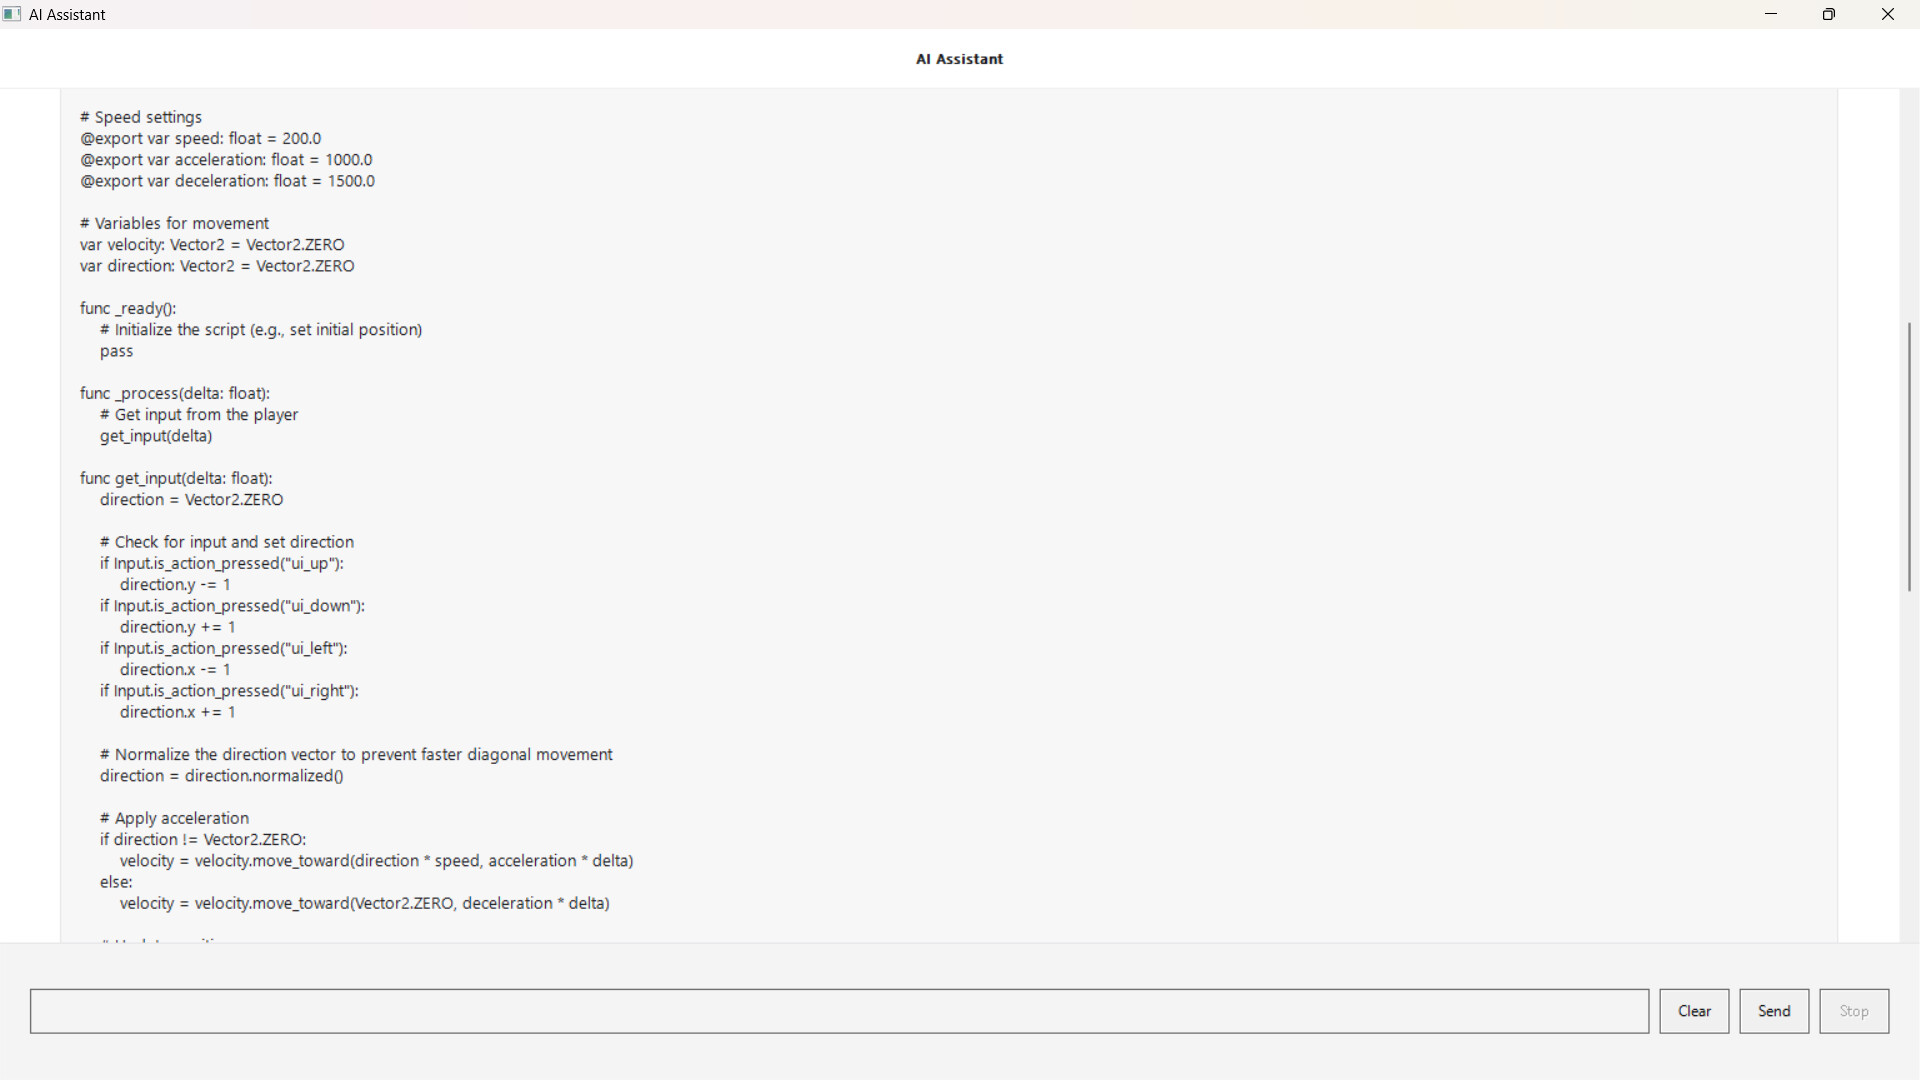Click the 'func get_input(delta: float):' line
1920x1080 pixels.
point(176,478)
